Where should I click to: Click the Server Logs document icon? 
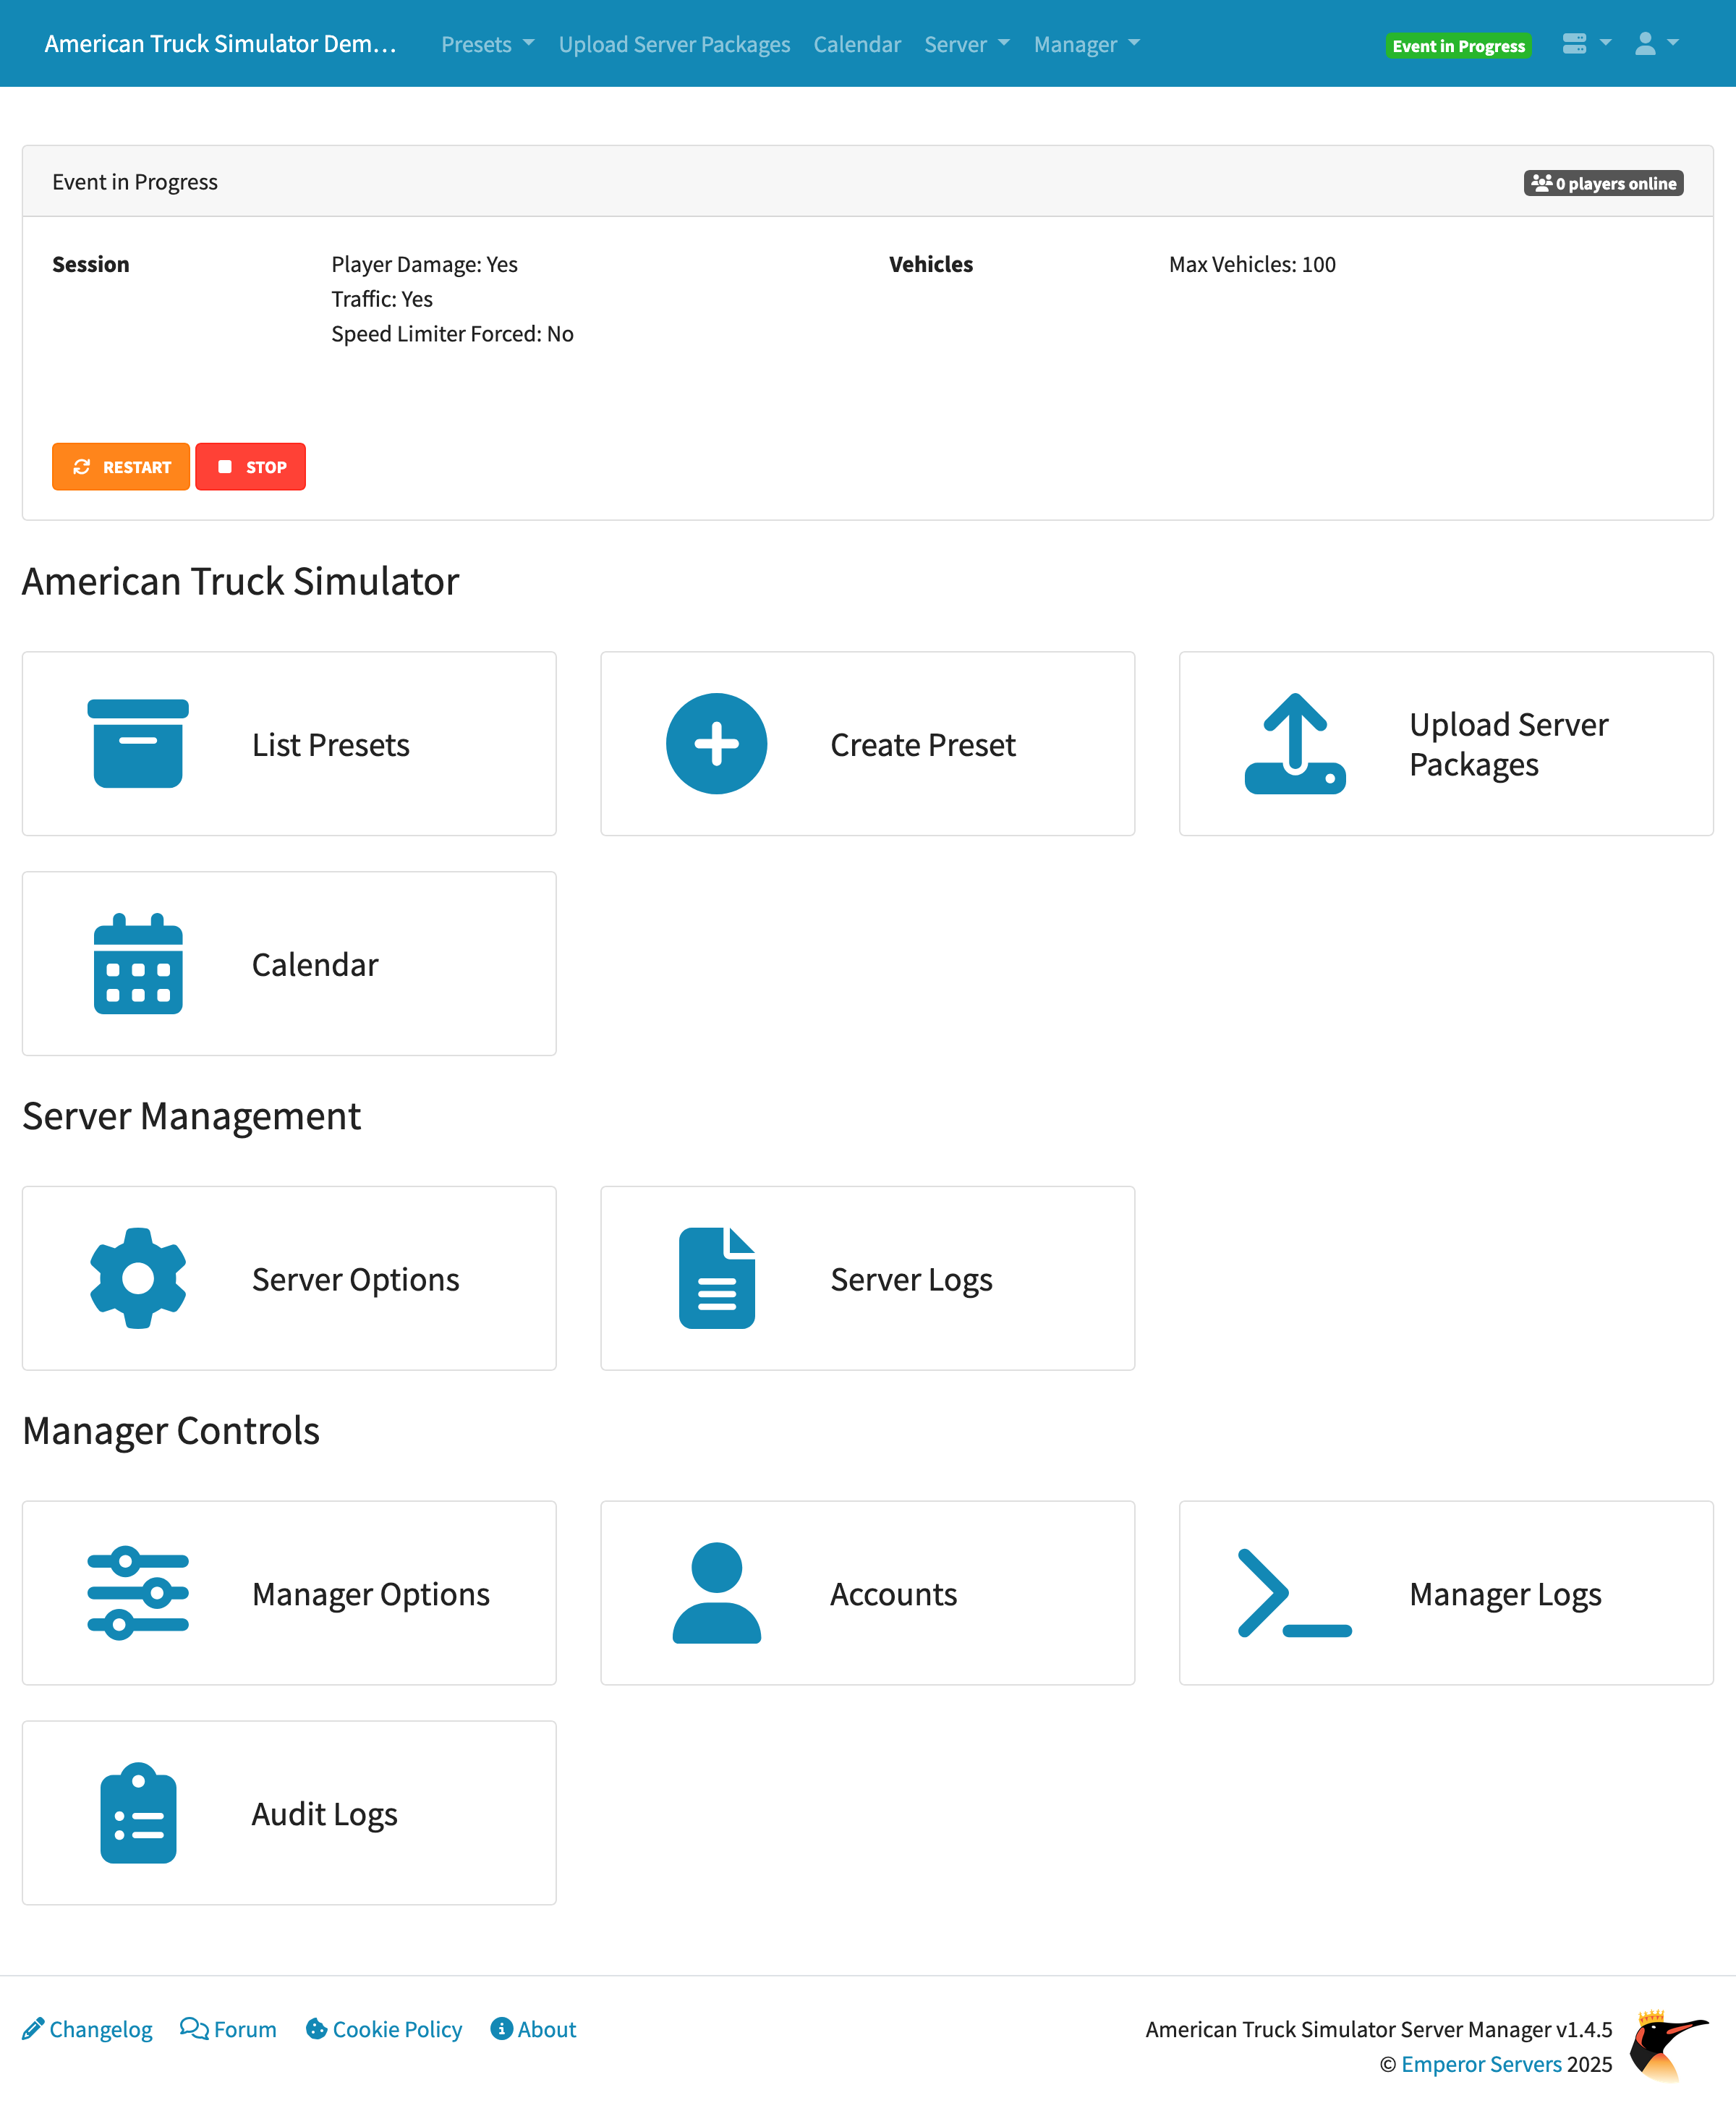click(x=716, y=1278)
